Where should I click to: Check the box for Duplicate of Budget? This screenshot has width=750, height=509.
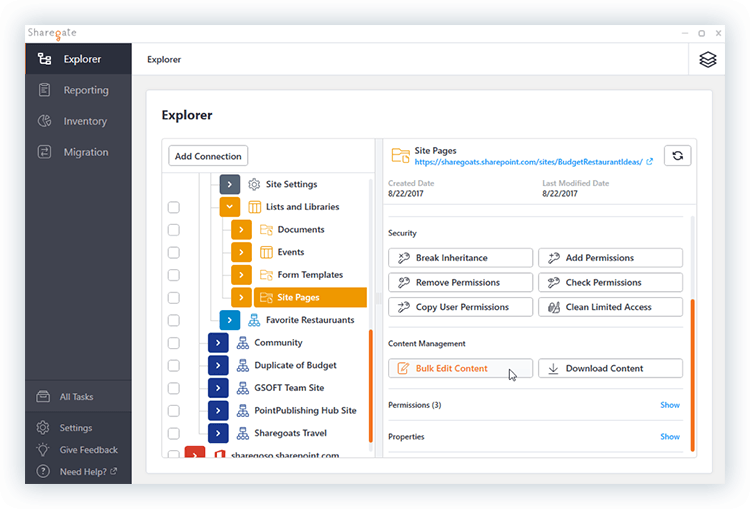[x=174, y=365]
